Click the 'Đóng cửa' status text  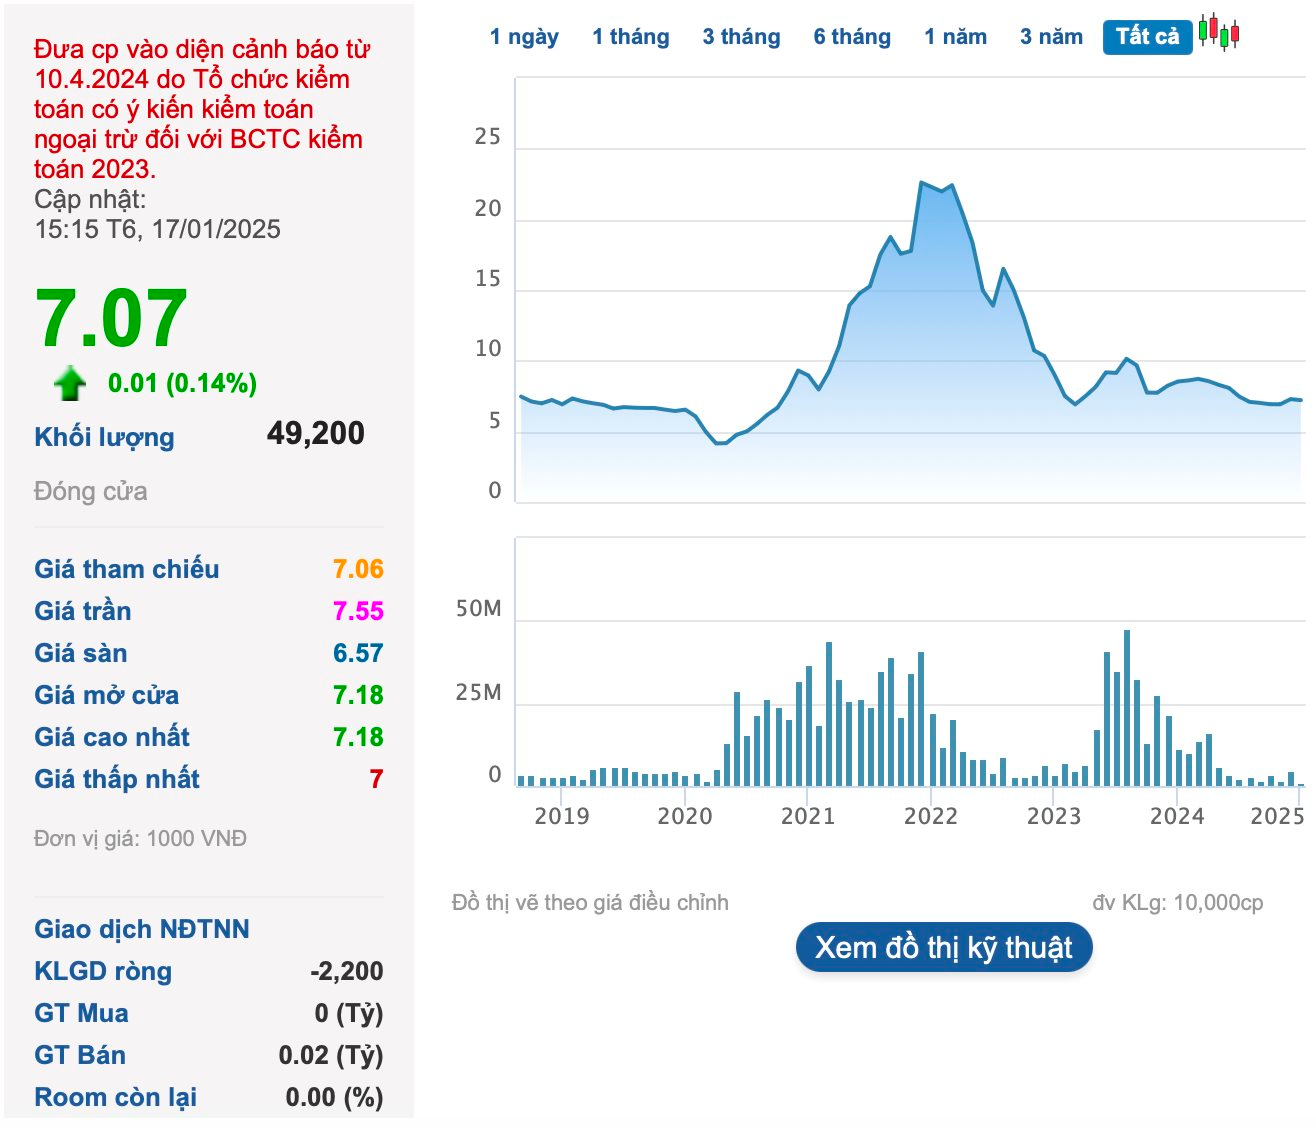click(91, 491)
